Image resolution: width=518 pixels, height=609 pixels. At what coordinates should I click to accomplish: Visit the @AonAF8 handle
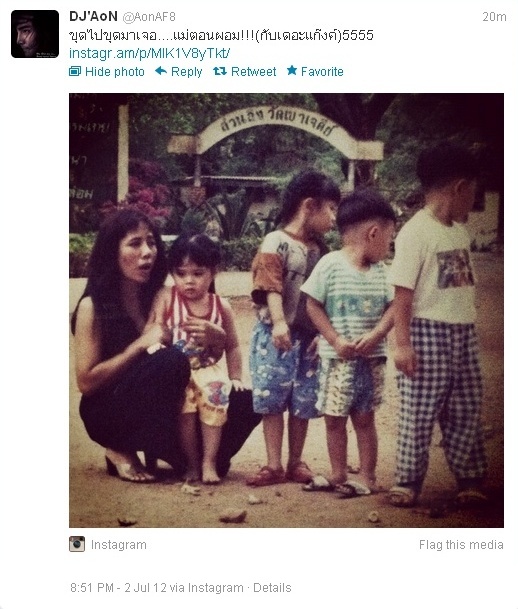(x=149, y=17)
